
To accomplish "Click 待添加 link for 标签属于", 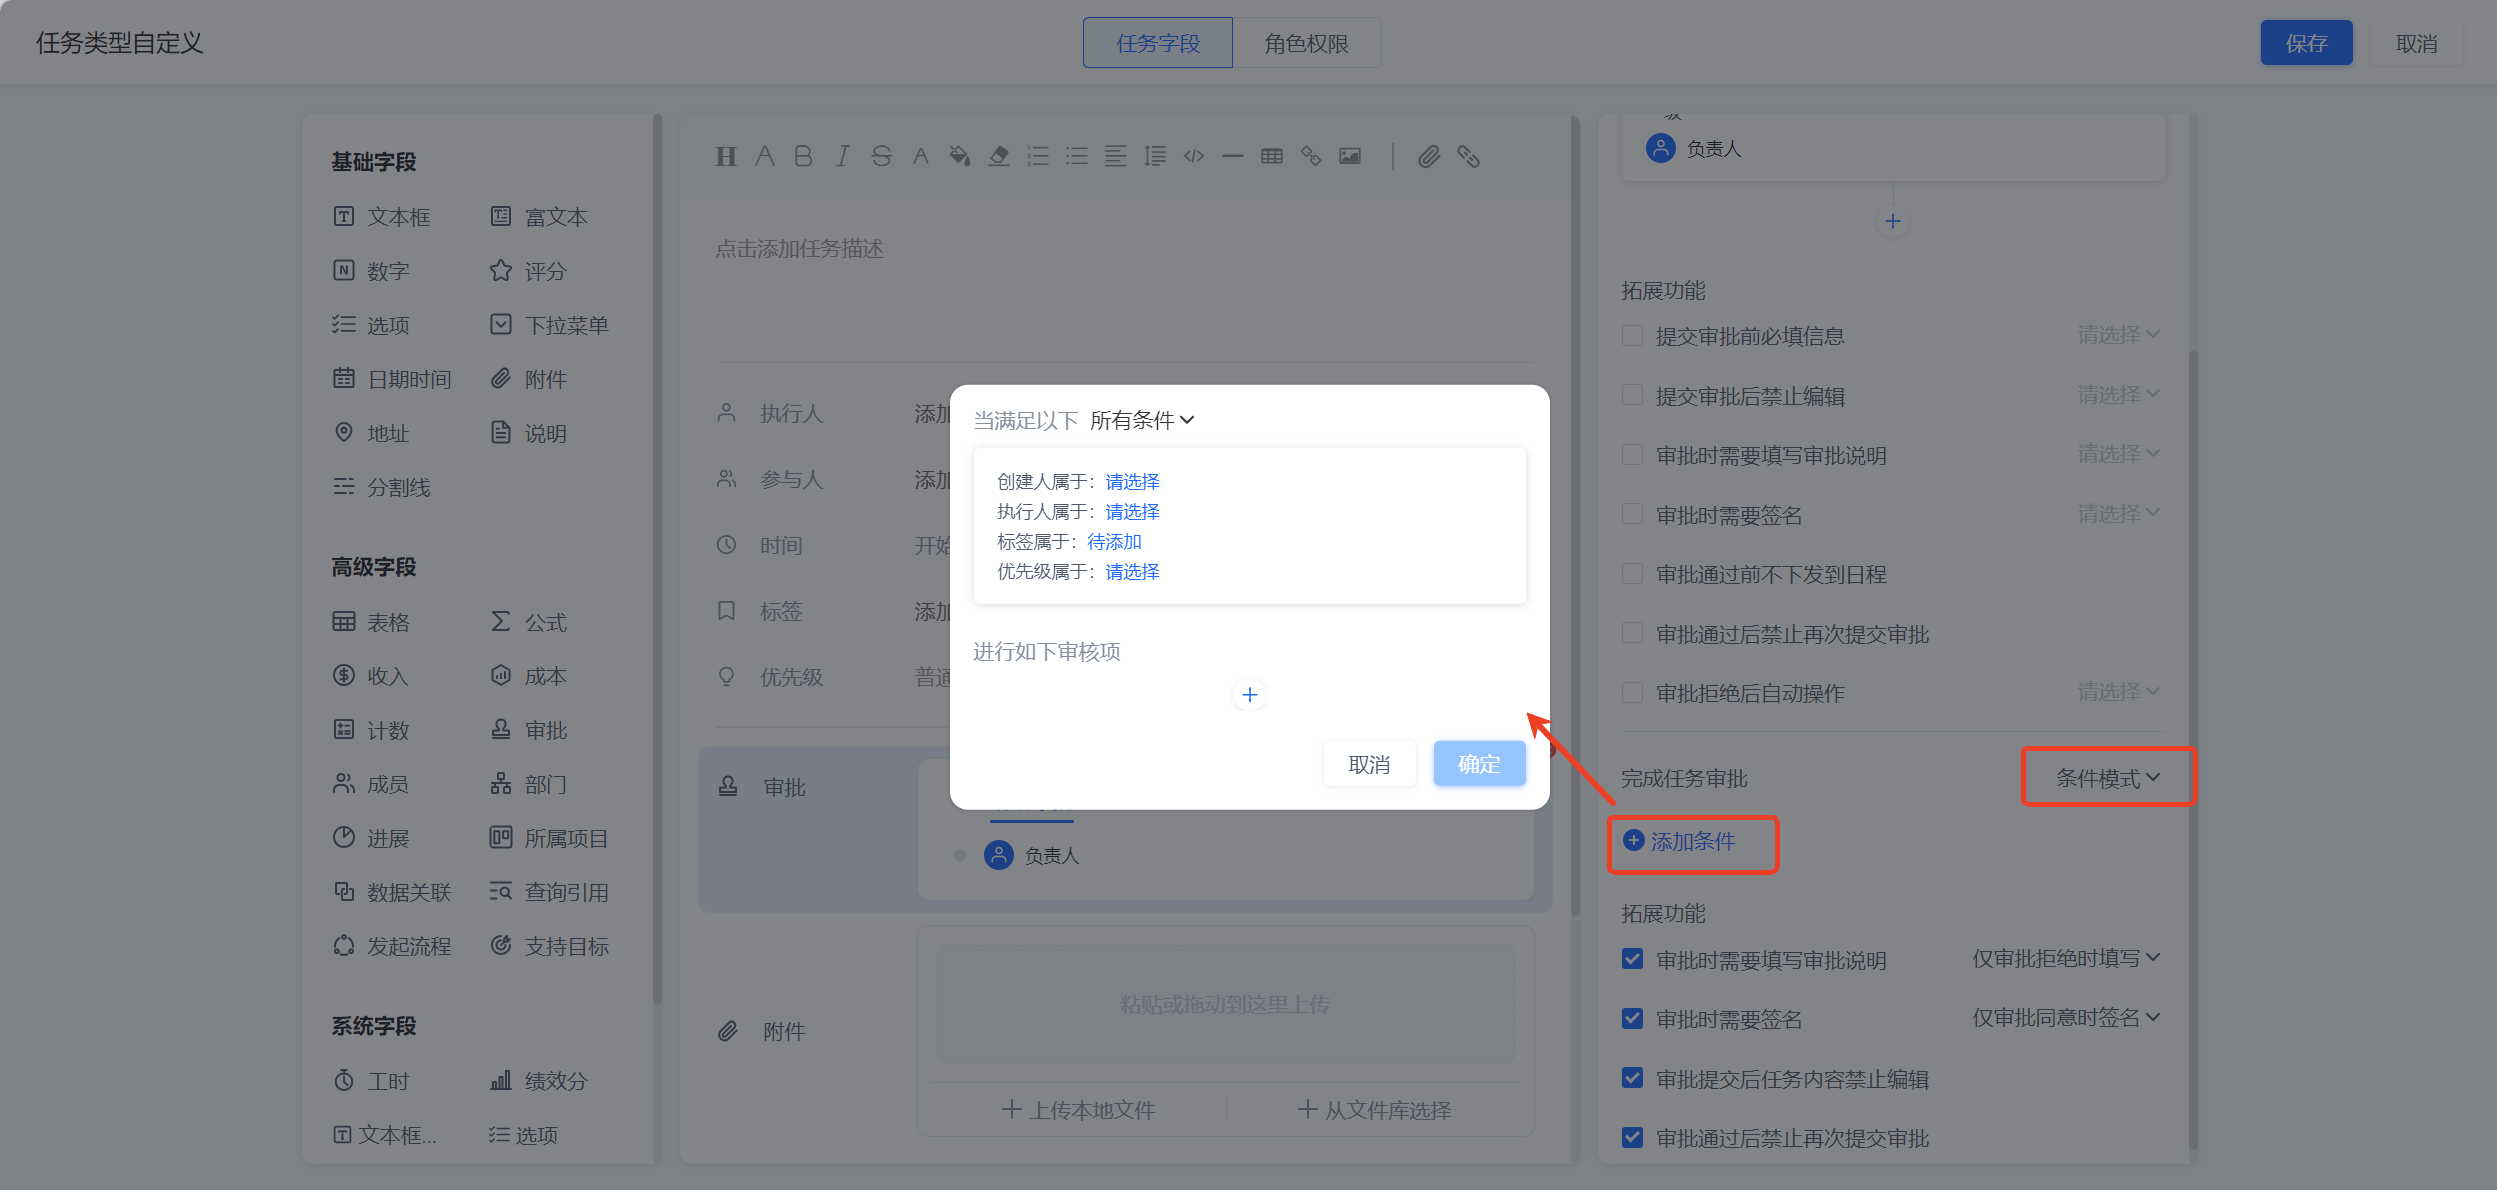I will tap(1114, 542).
